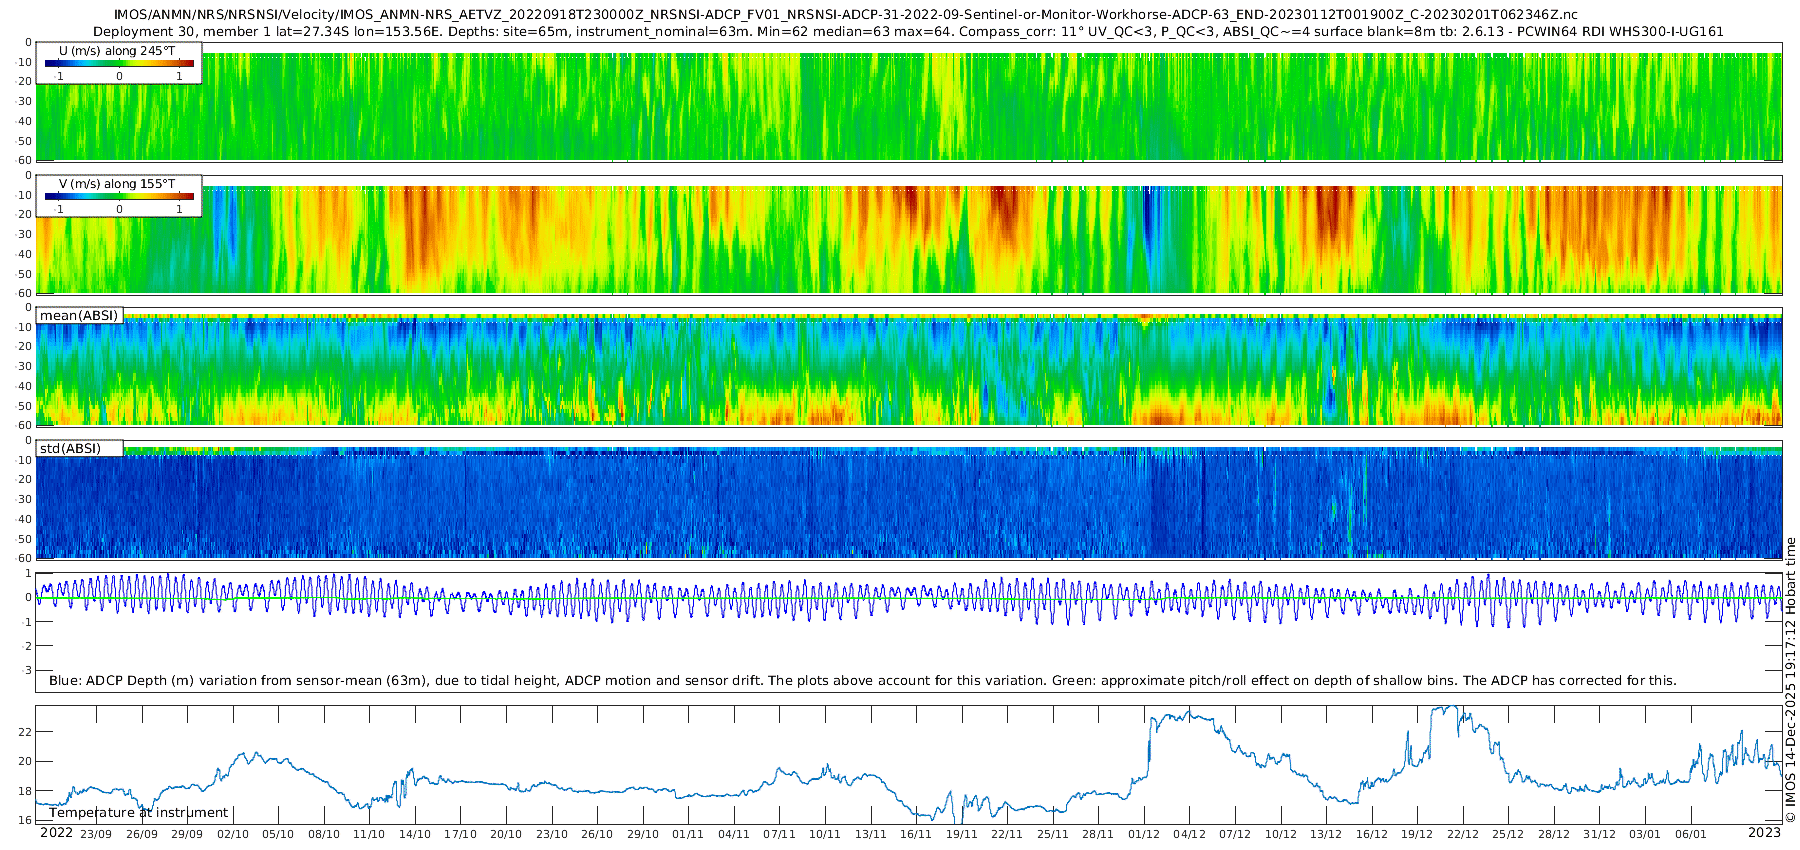Viewport: 1800px width, 850px height.
Task: Click the 16/11 date tick label
Action: (916, 834)
